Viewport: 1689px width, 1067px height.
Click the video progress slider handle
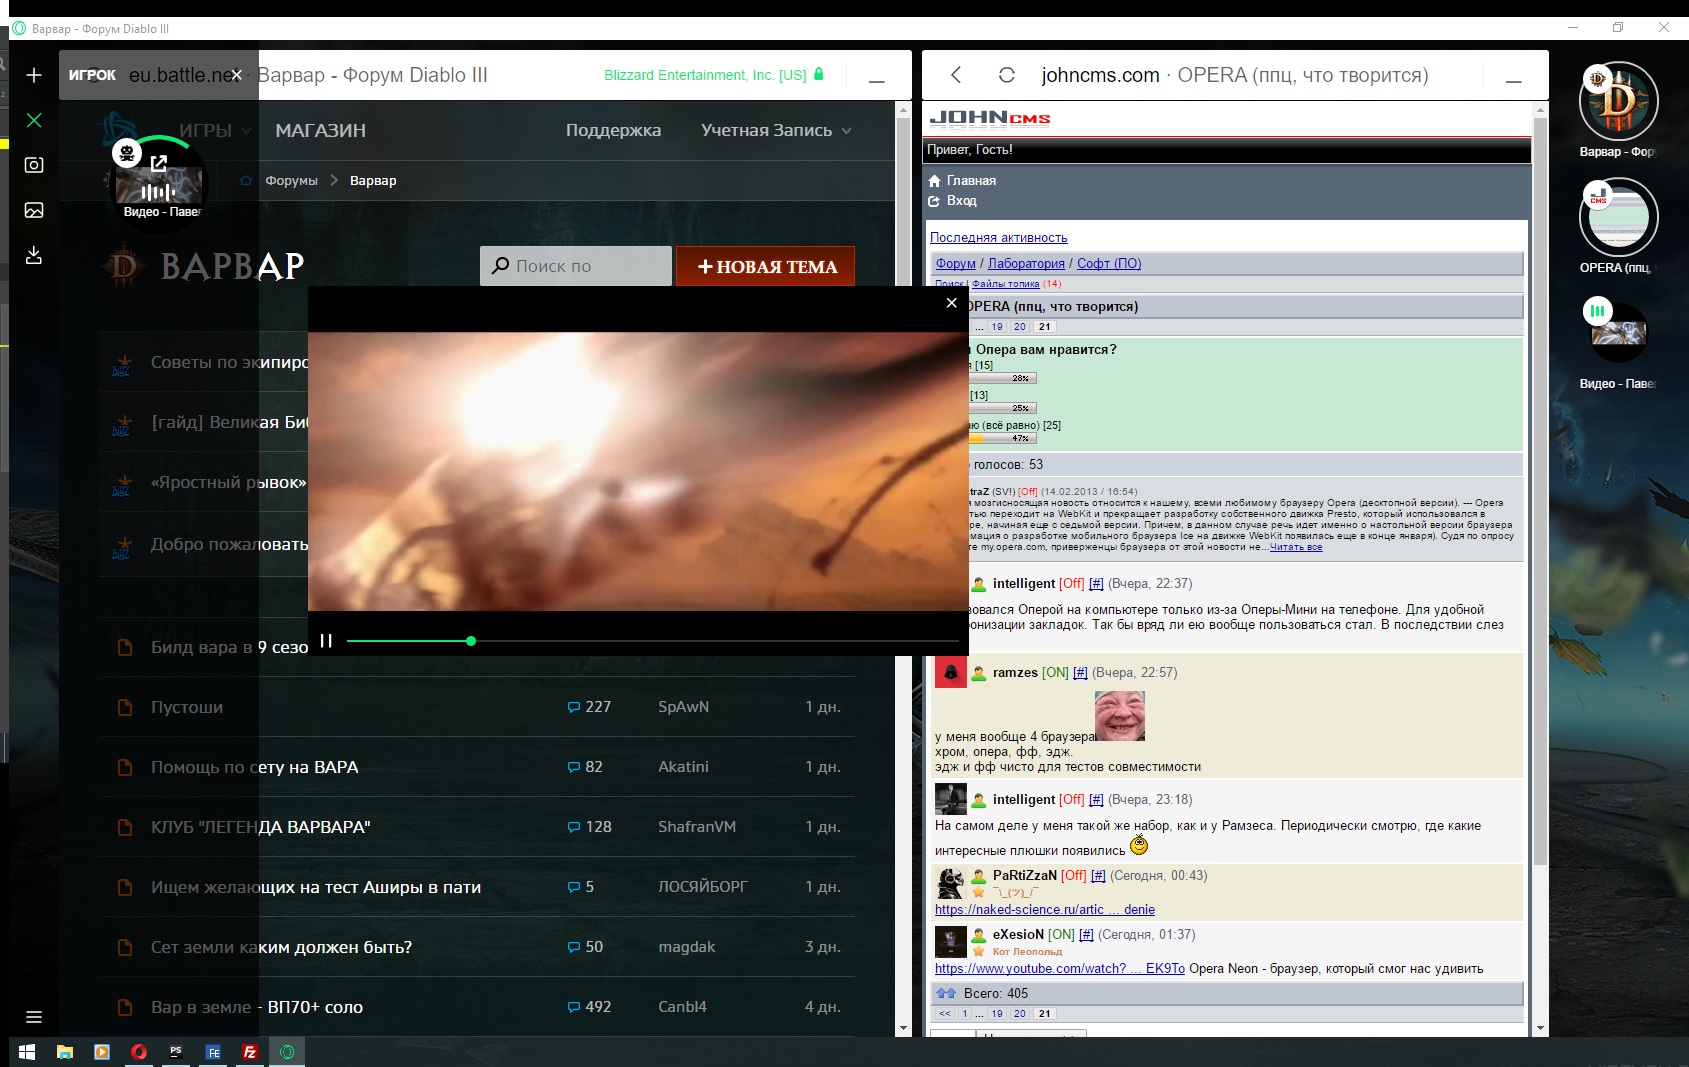pyautogui.click(x=471, y=641)
